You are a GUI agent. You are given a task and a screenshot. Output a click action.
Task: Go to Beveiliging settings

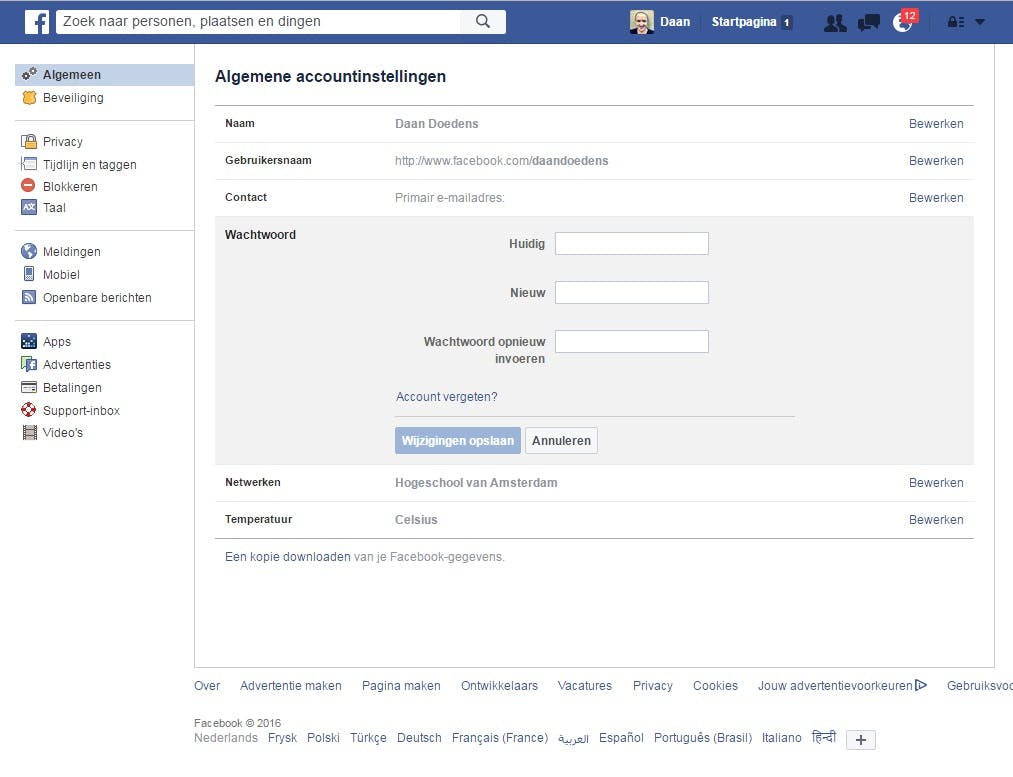[x=73, y=98]
